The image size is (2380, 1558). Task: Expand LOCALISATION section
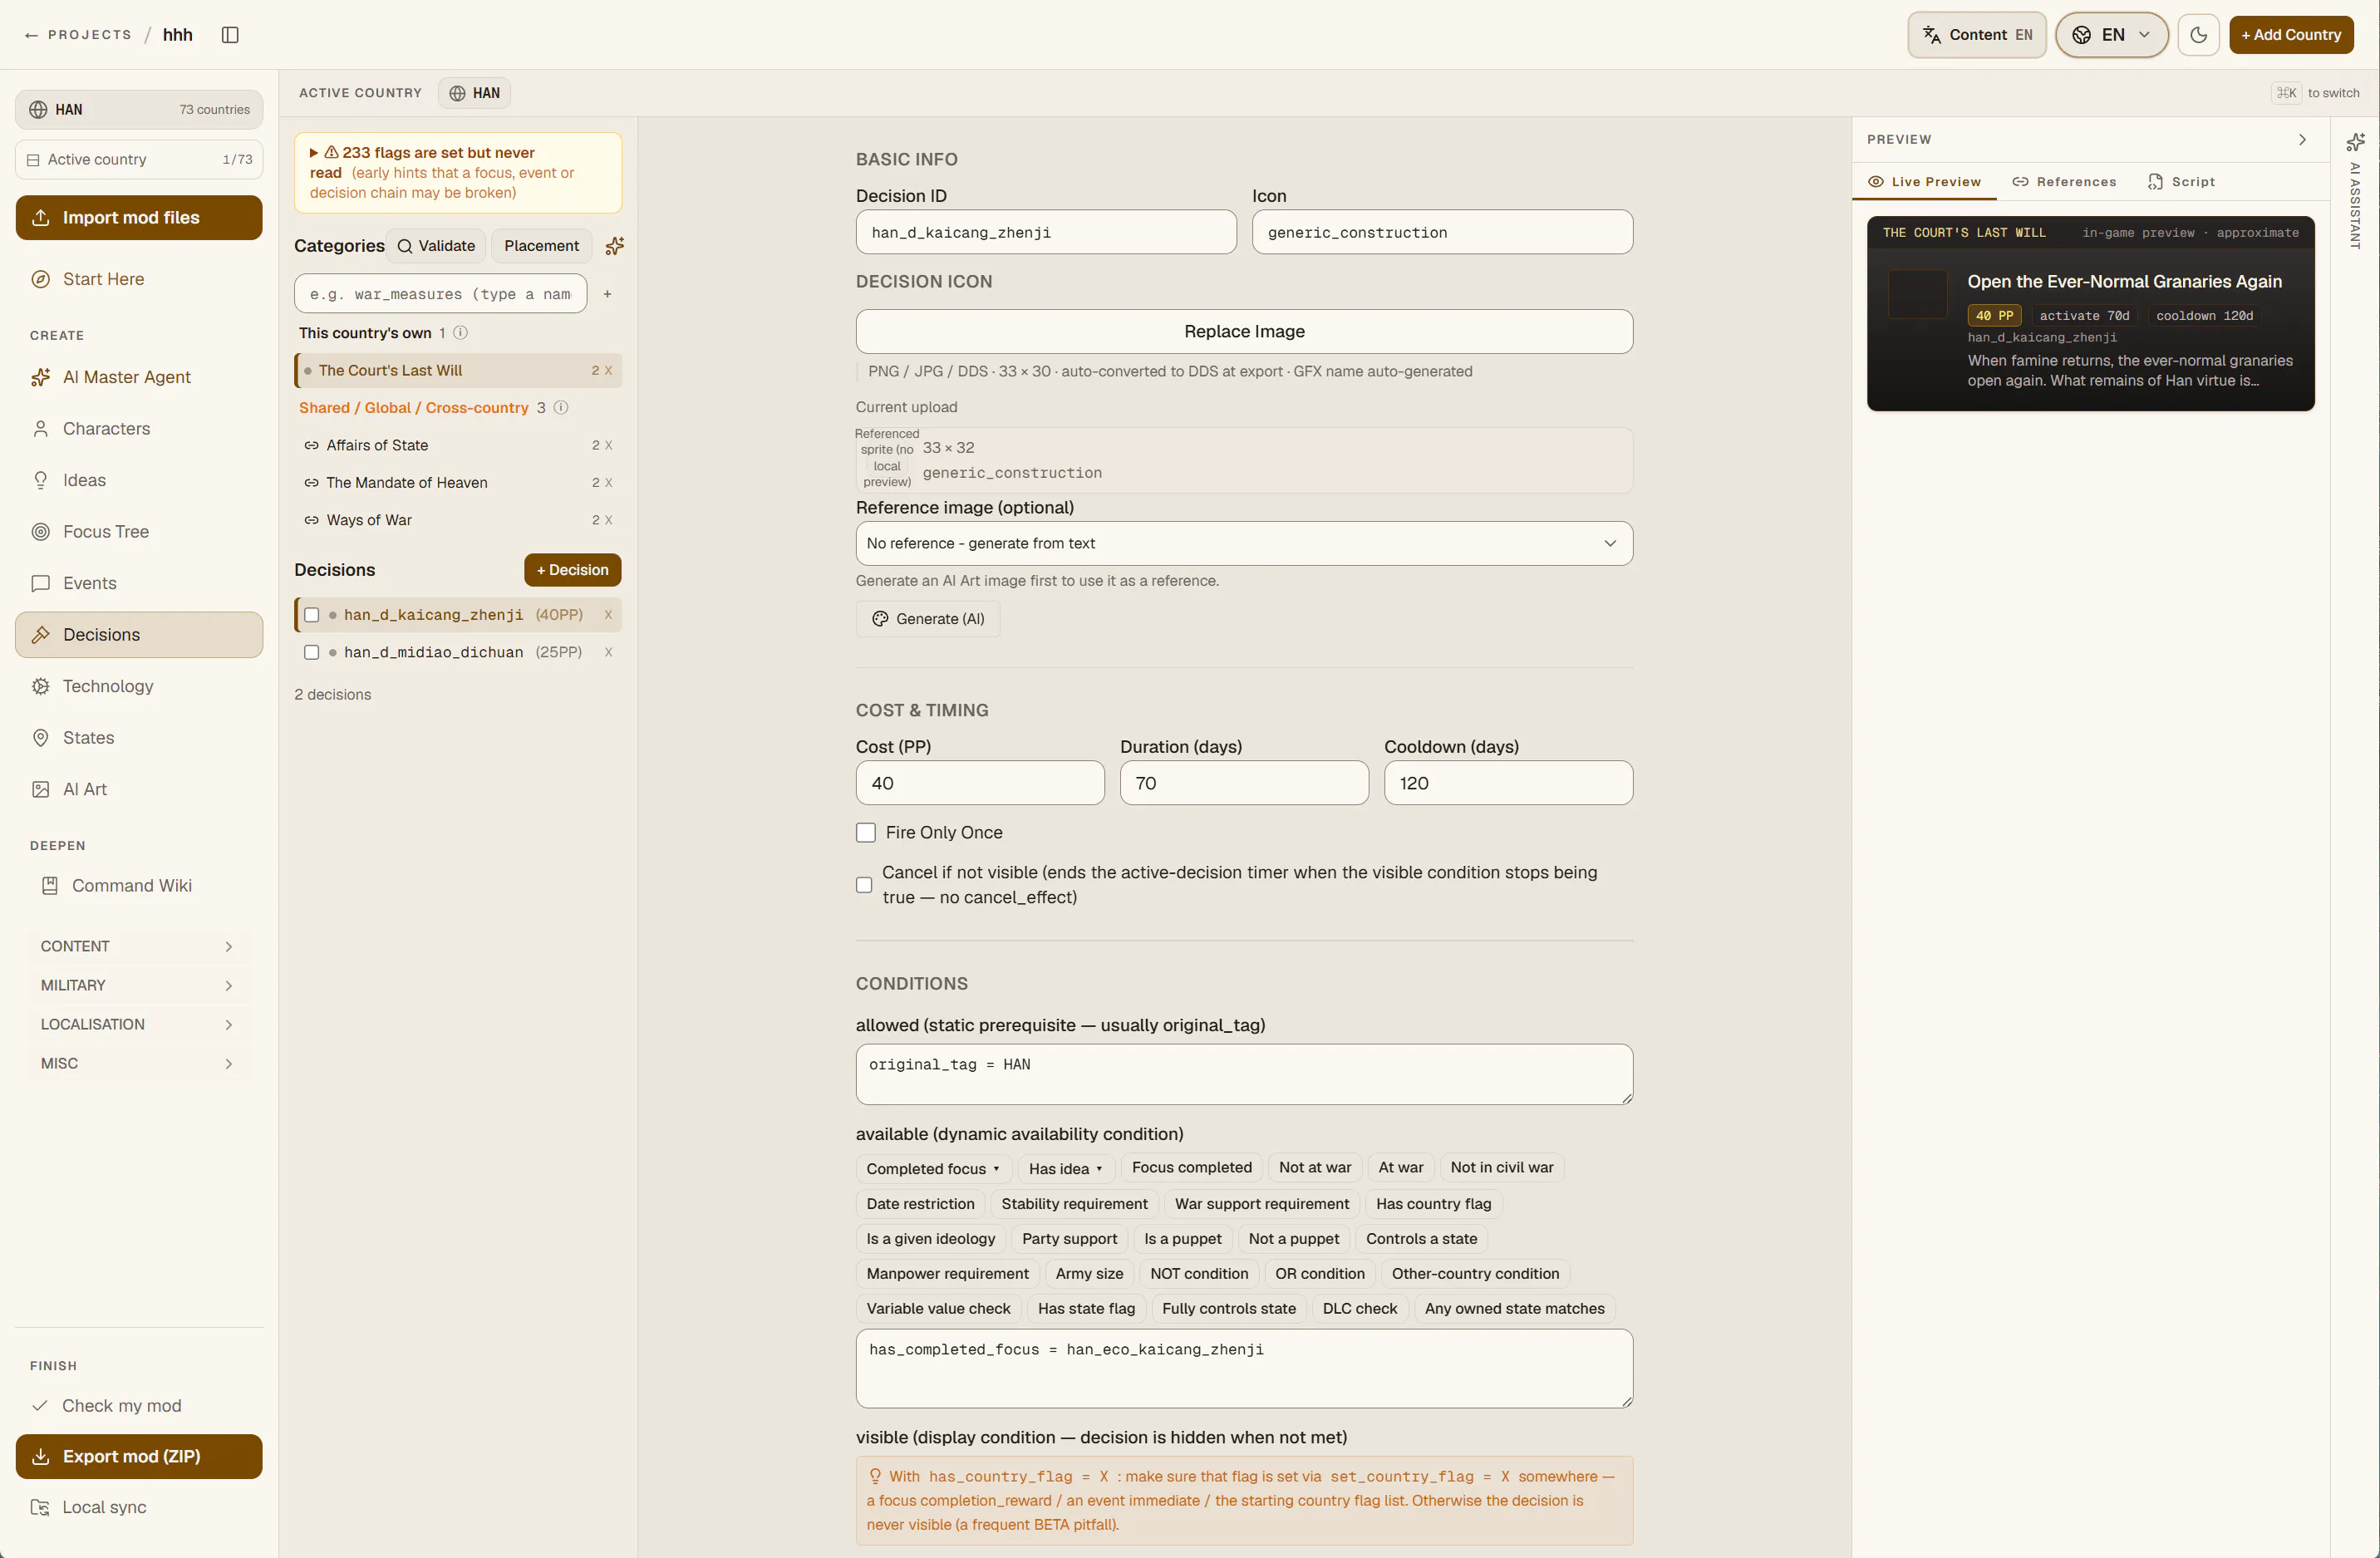pyautogui.click(x=139, y=1024)
